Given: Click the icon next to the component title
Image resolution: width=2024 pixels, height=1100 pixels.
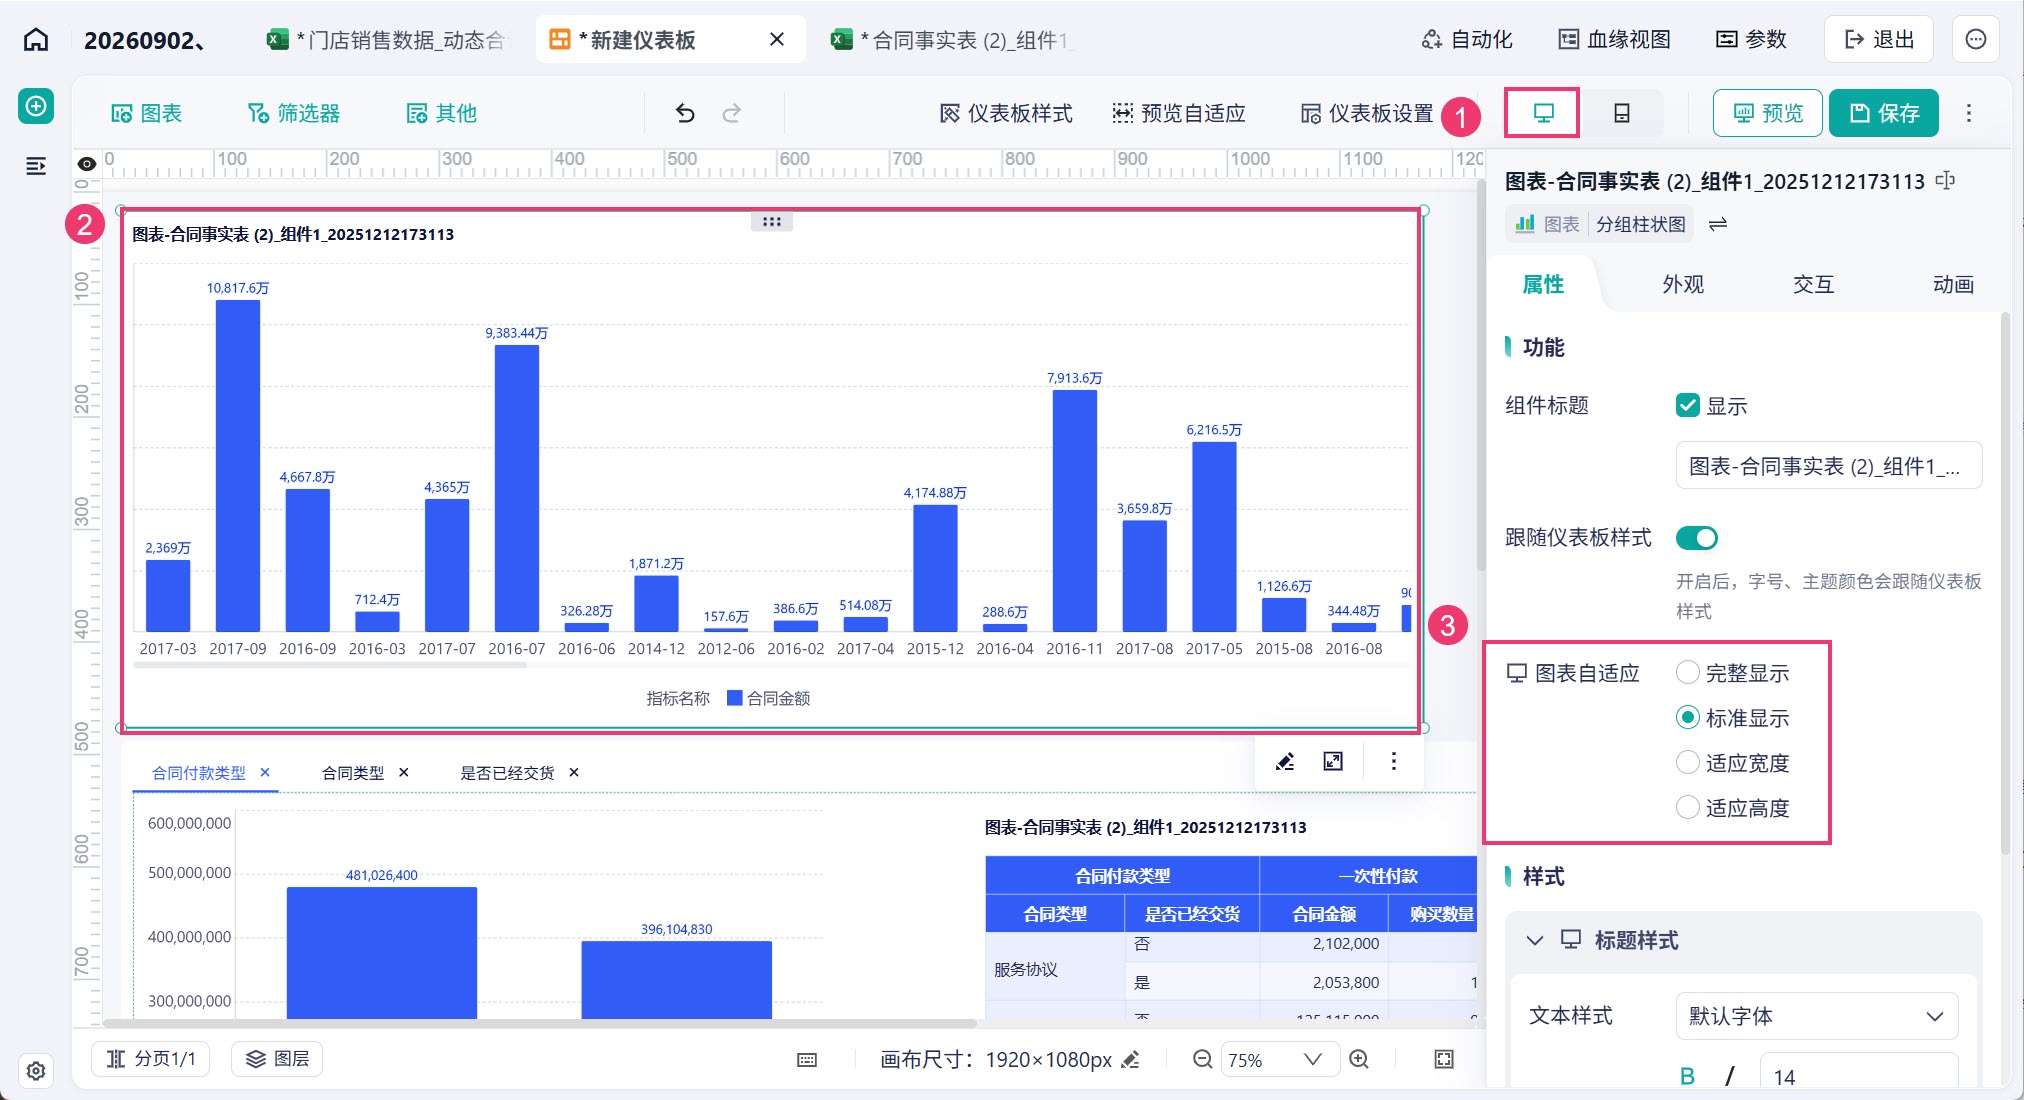Looking at the screenshot, I should pyautogui.click(x=1945, y=181).
